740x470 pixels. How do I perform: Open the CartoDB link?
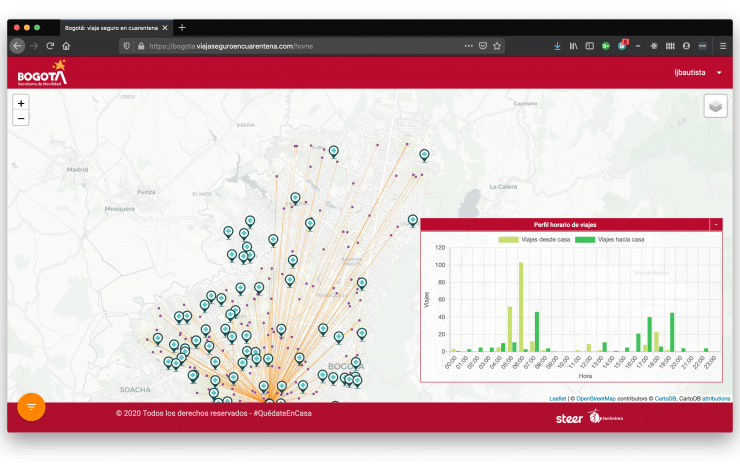point(665,399)
